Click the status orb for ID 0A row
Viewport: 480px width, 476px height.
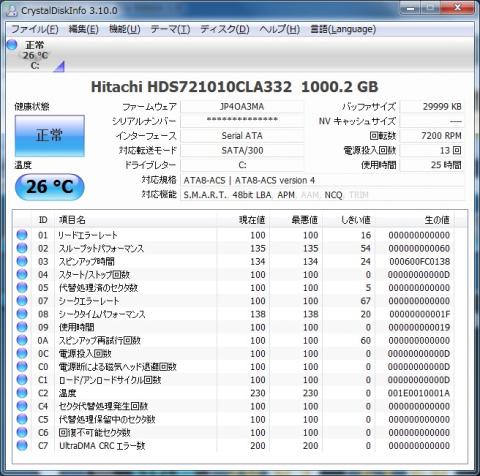click(22, 340)
